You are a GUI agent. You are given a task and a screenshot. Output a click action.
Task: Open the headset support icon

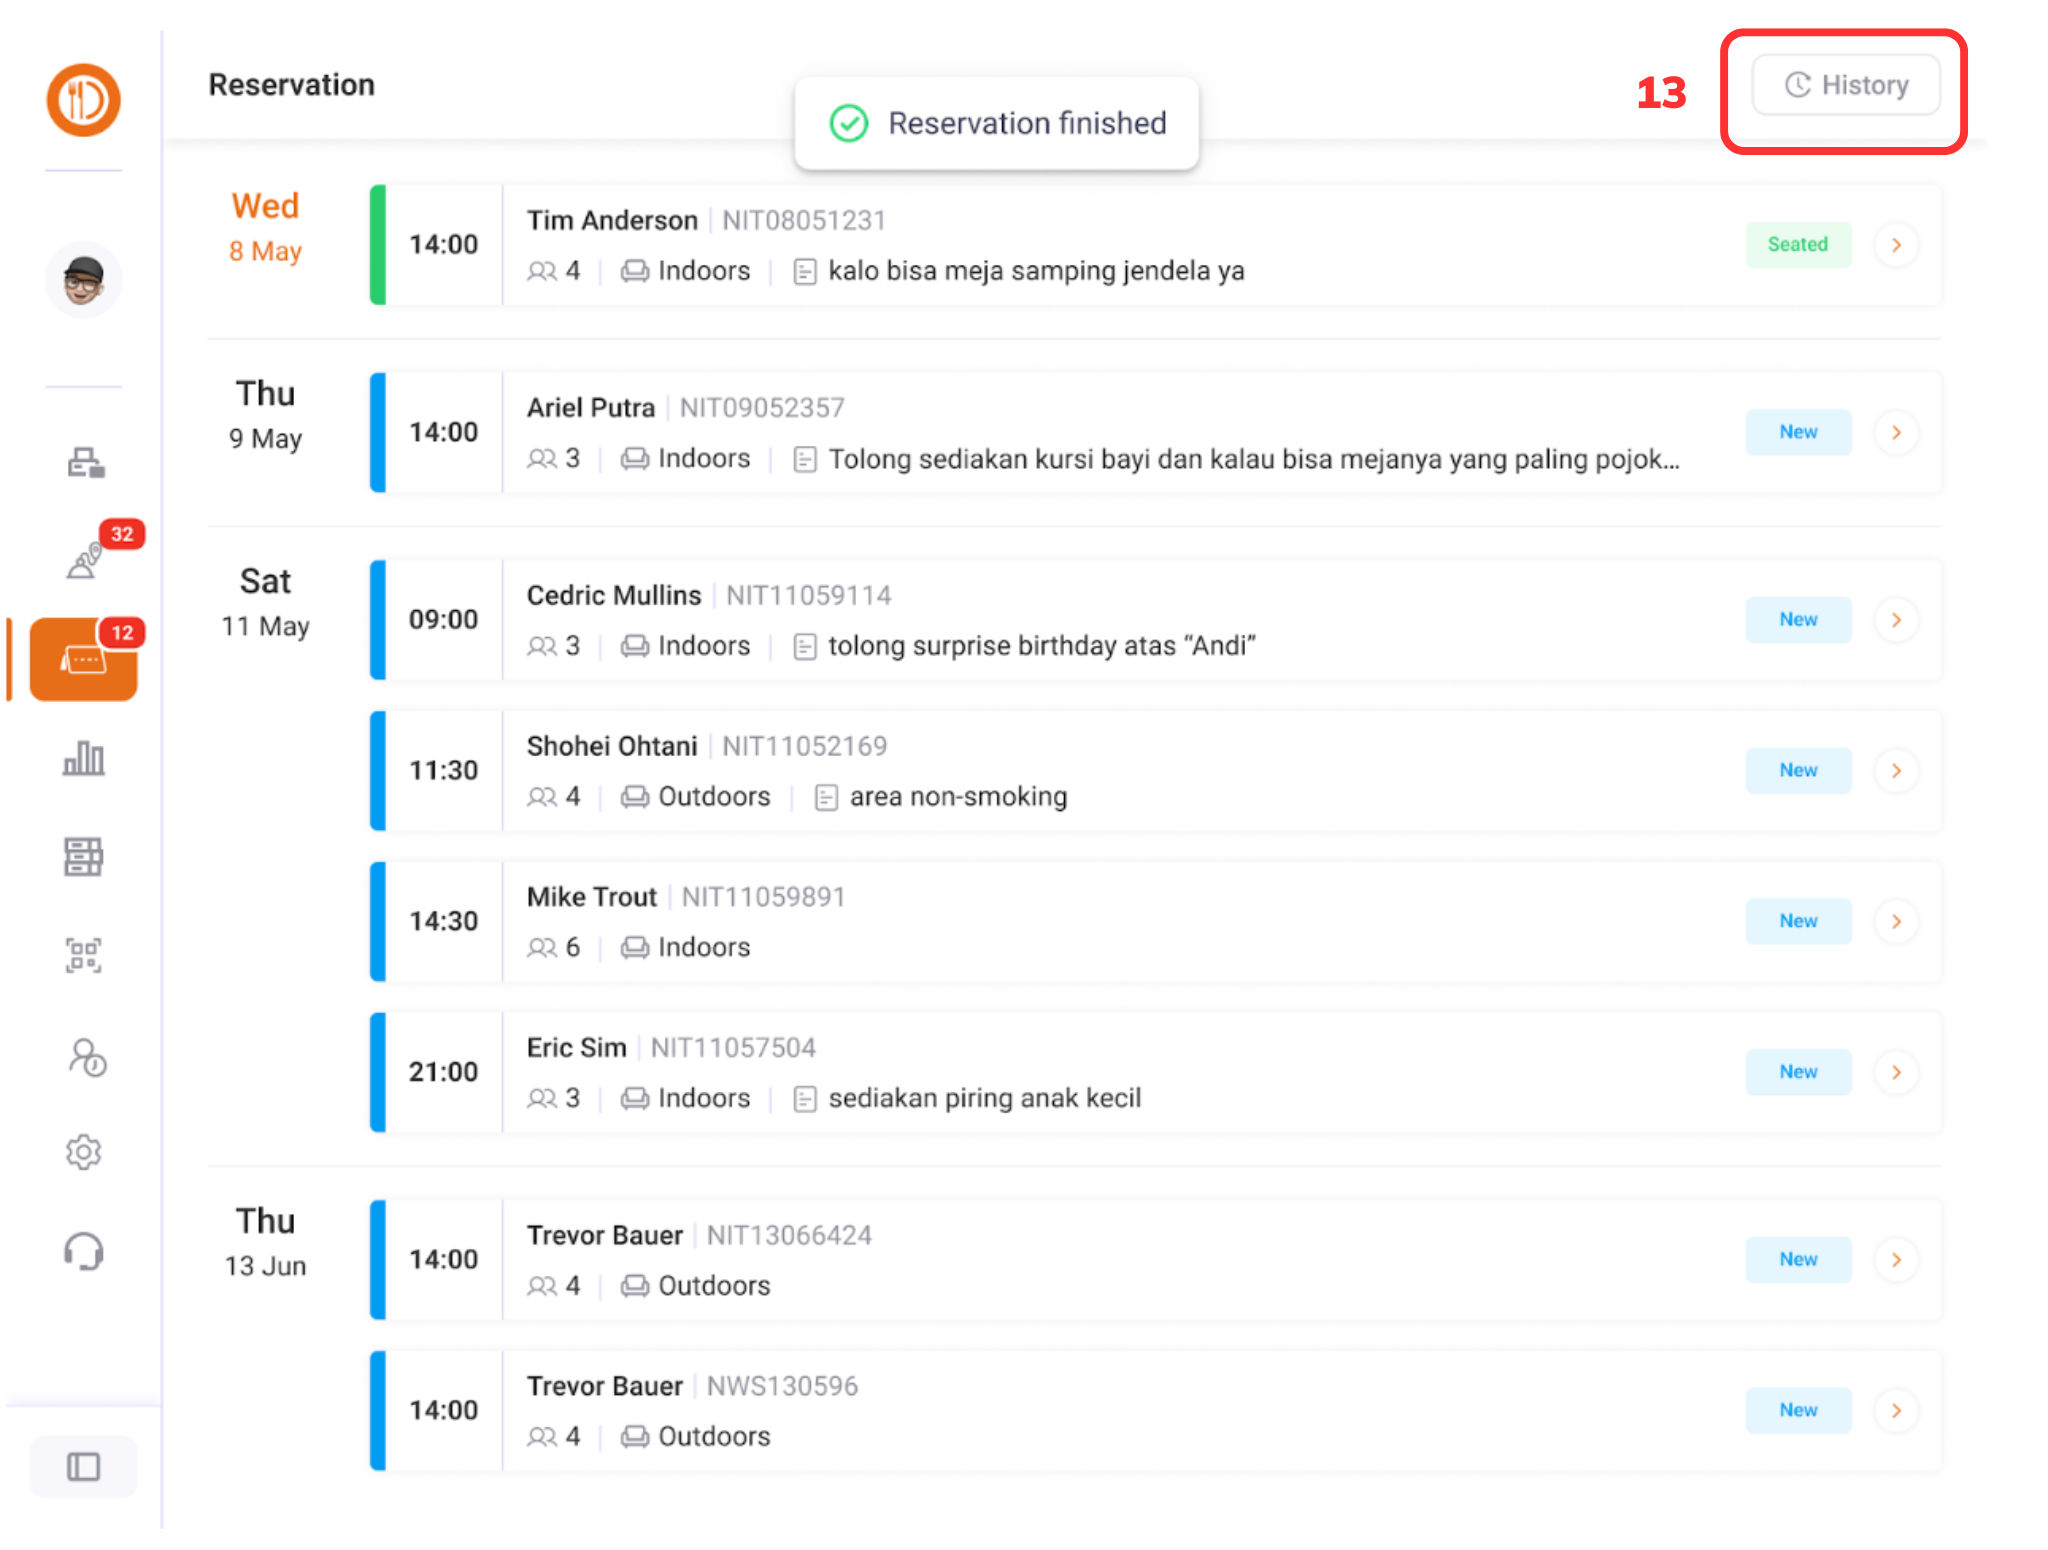84,1251
